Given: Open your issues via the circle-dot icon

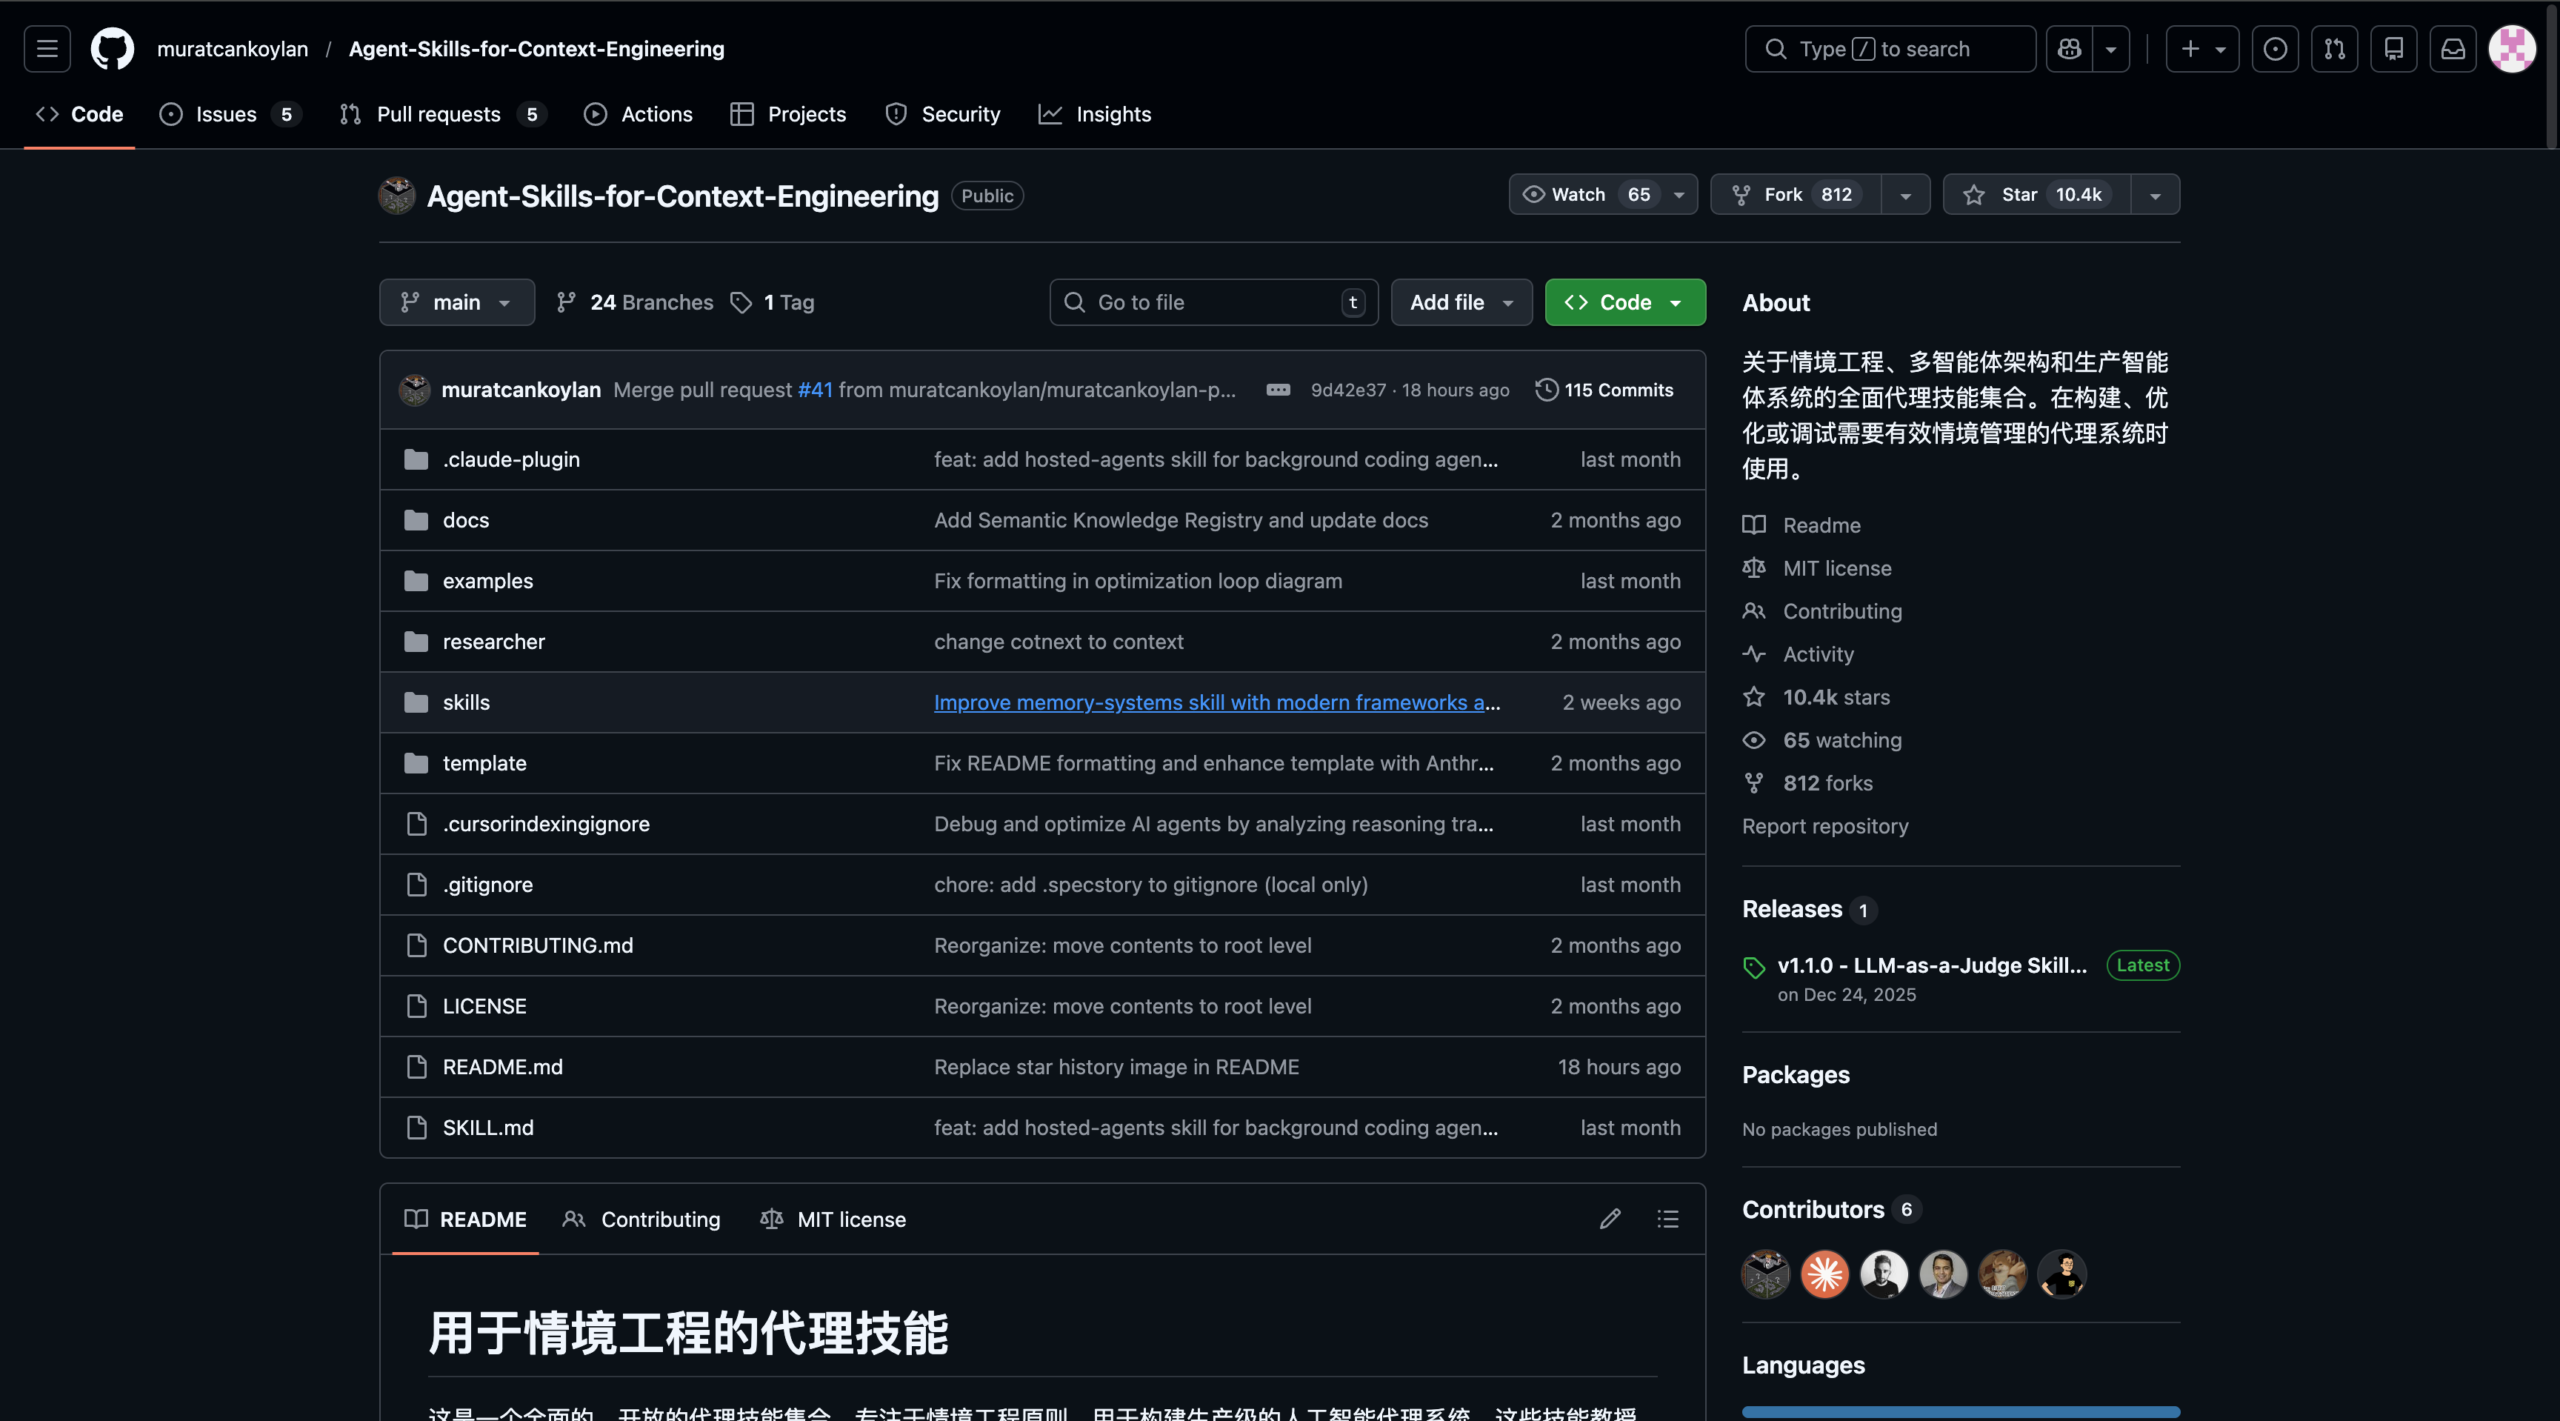Looking at the screenshot, I should [x=2275, y=48].
